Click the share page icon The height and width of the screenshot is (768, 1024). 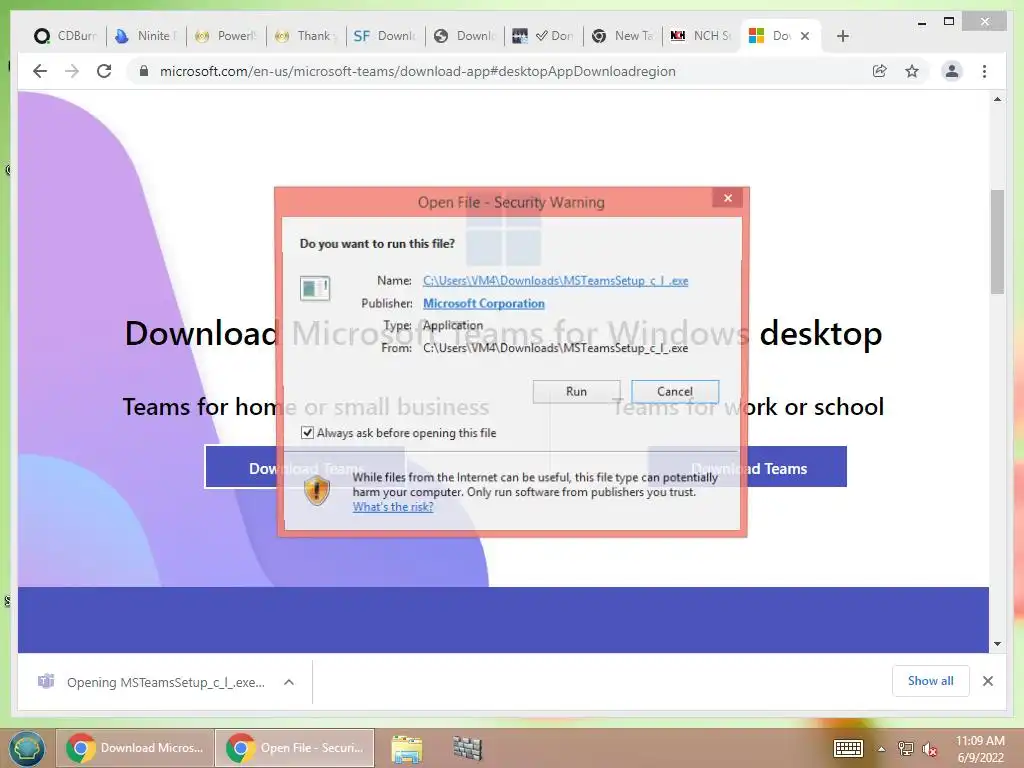click(880, 71)
